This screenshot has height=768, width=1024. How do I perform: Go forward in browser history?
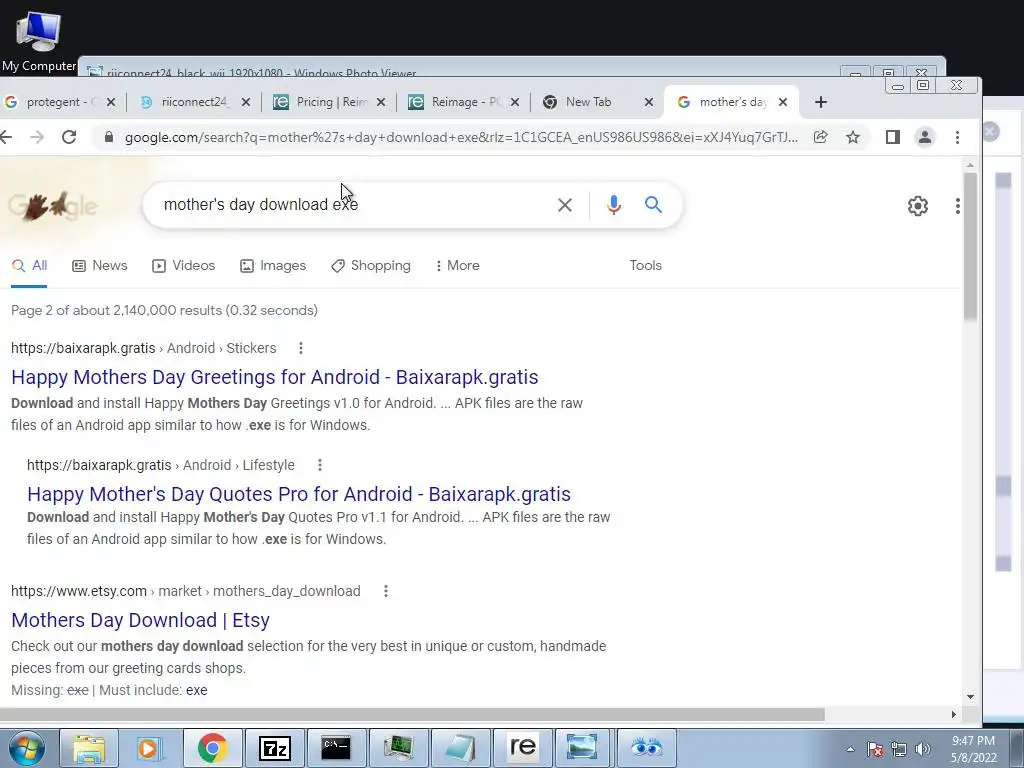click(x=37, y=137)
